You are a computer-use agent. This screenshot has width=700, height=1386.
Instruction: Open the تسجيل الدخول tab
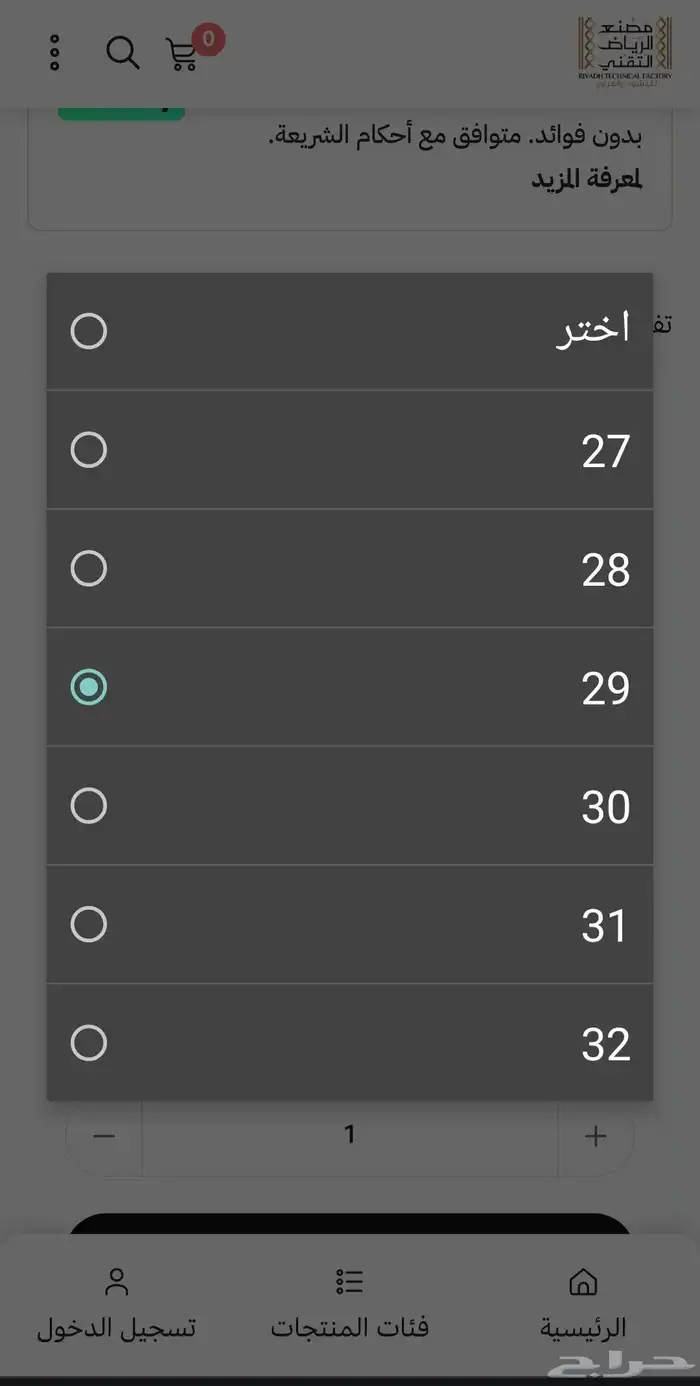pyautogui.click(x=117, y=1328)
